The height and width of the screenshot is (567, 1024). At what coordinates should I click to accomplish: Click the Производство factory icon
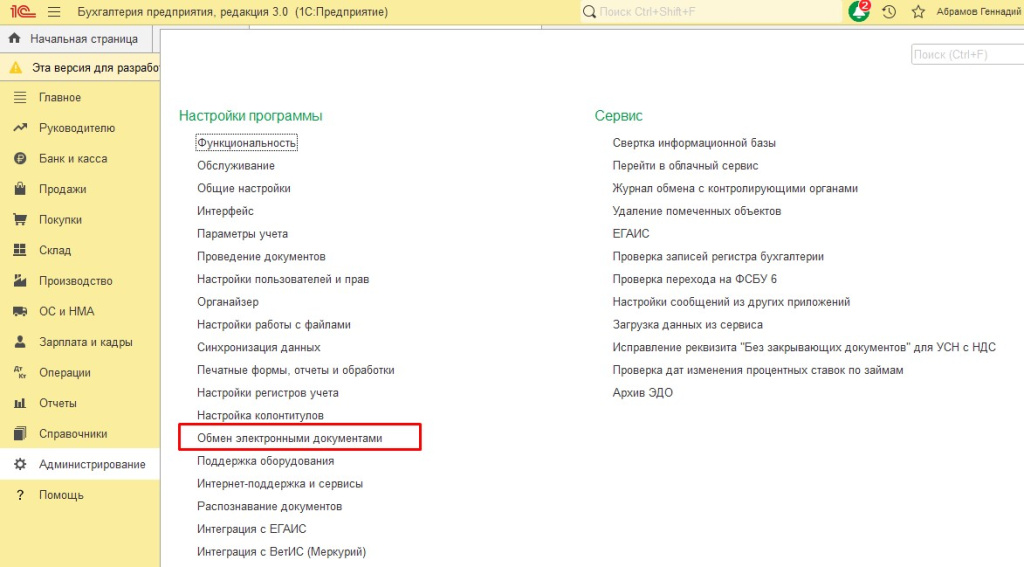click(20, 280)
